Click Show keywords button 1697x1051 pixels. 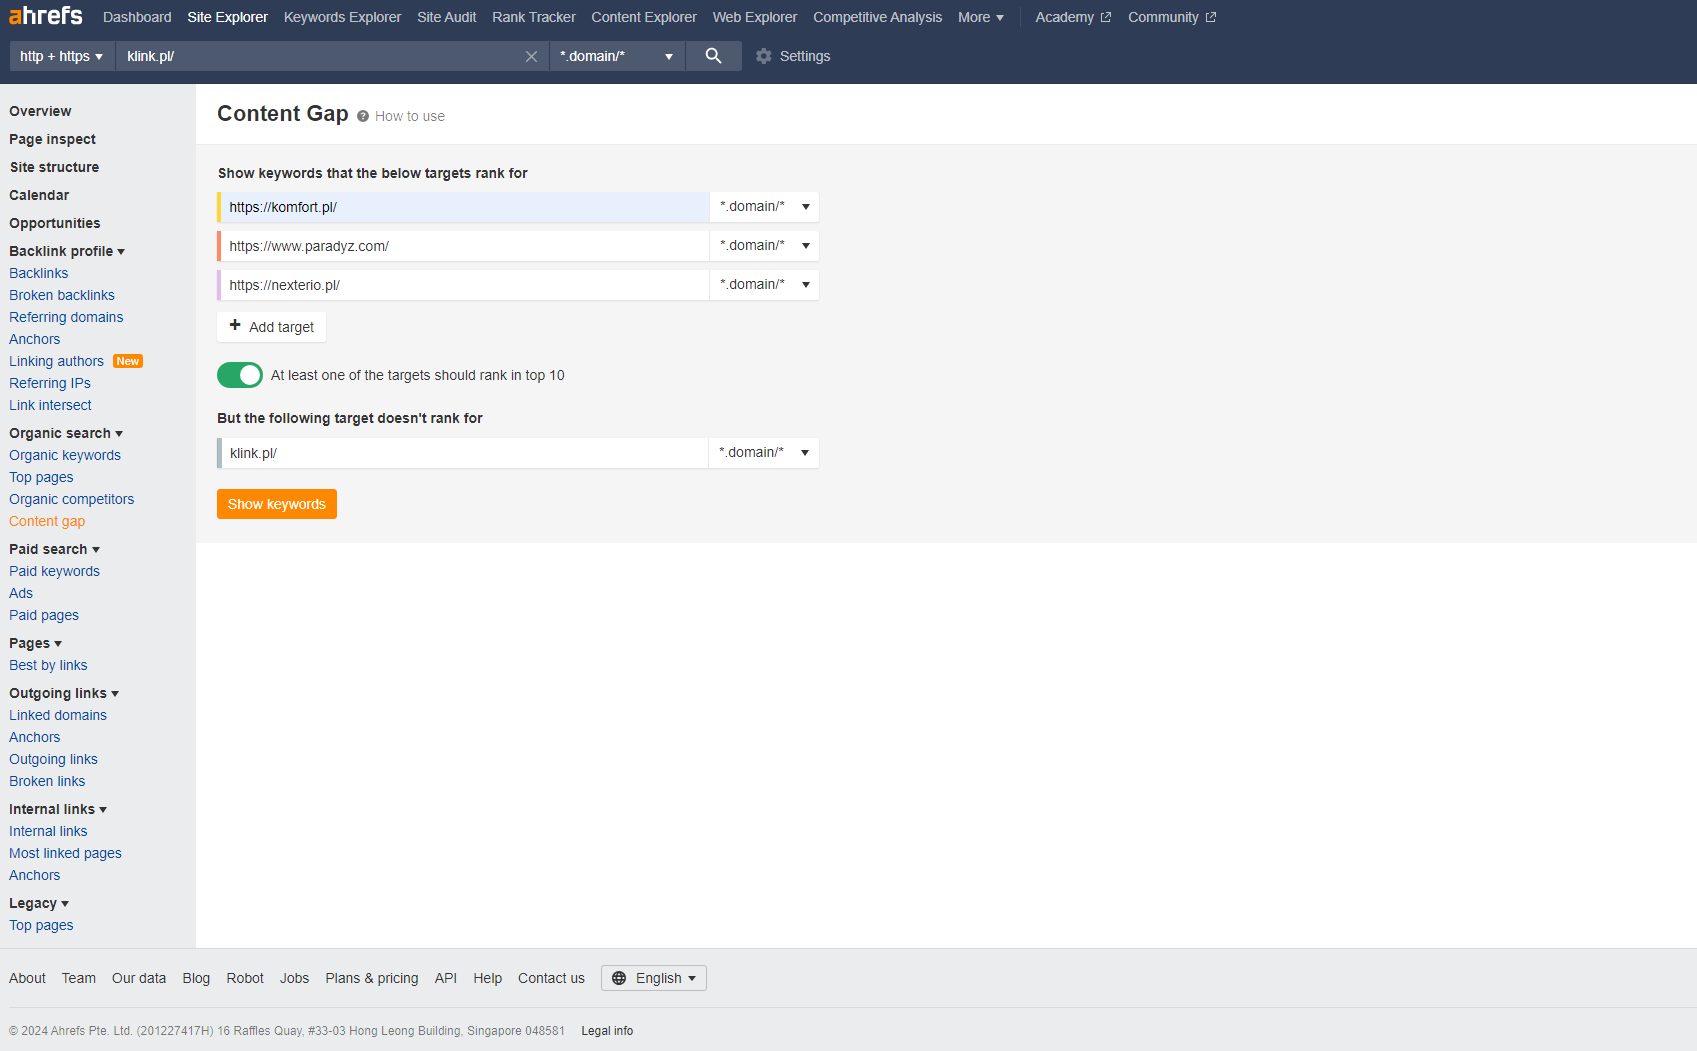click(x=277, y=504)
